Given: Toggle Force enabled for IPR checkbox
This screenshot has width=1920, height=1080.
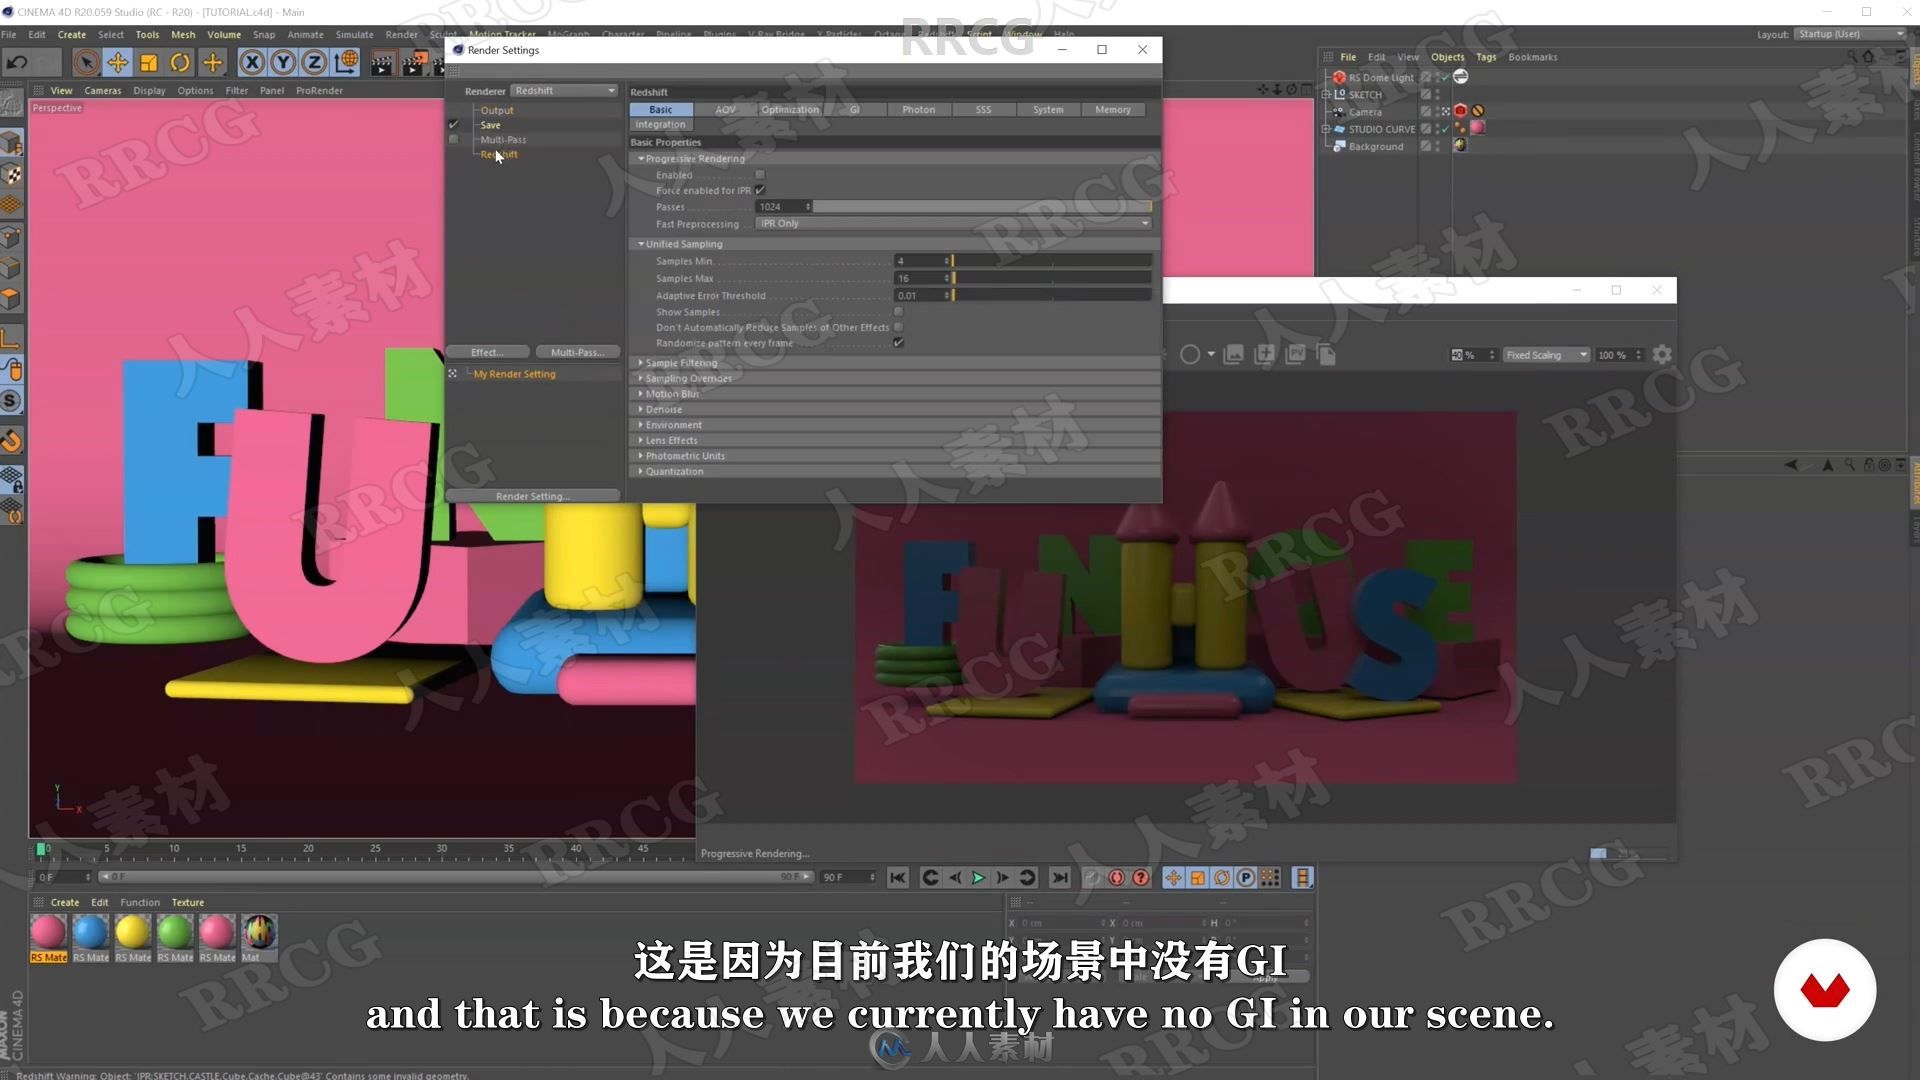Looking at the screenshot, I should [x=760, y=190].
